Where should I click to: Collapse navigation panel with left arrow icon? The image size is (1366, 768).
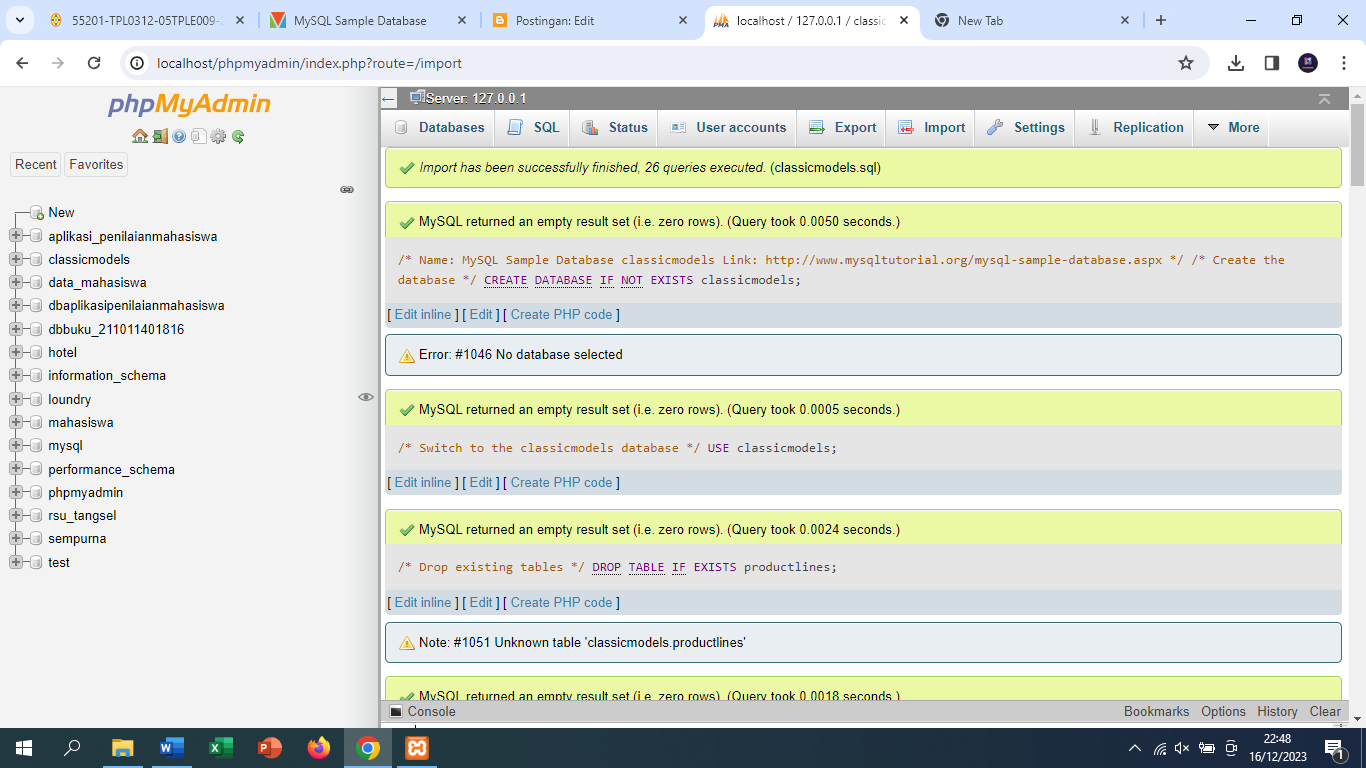point(390,98)
